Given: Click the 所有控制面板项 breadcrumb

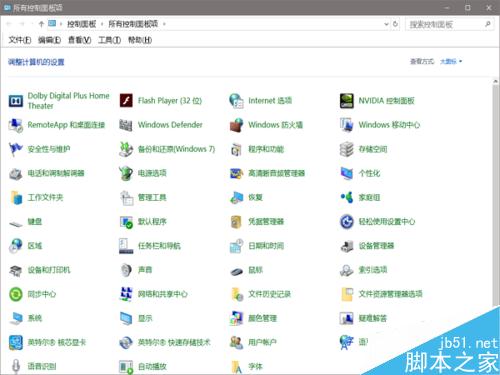Looking at the screenshot, I should coord(133,24).
